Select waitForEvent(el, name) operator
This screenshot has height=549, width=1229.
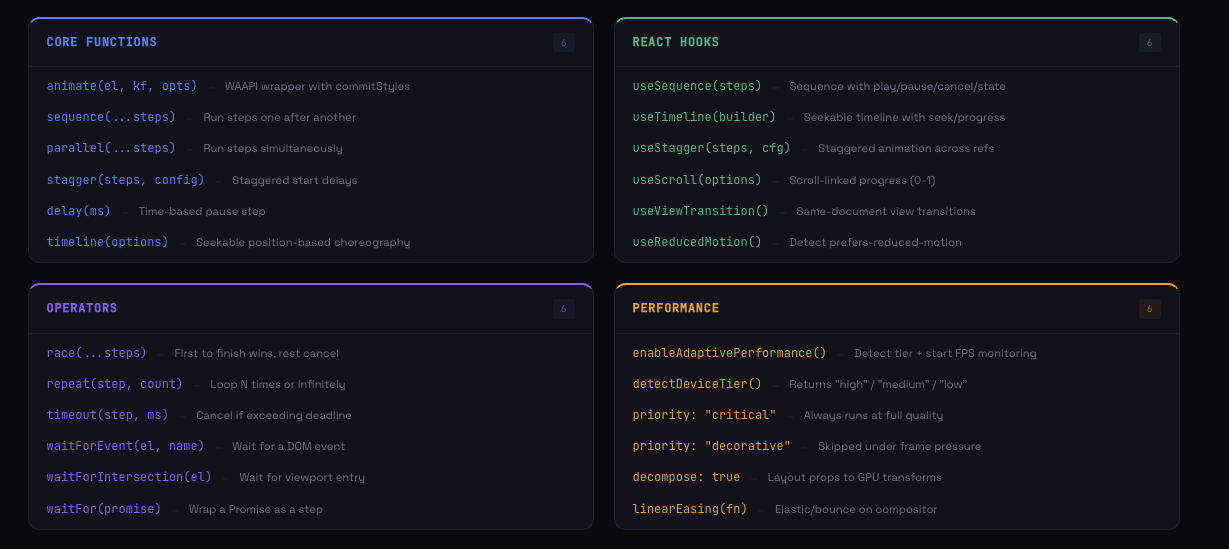125,446
